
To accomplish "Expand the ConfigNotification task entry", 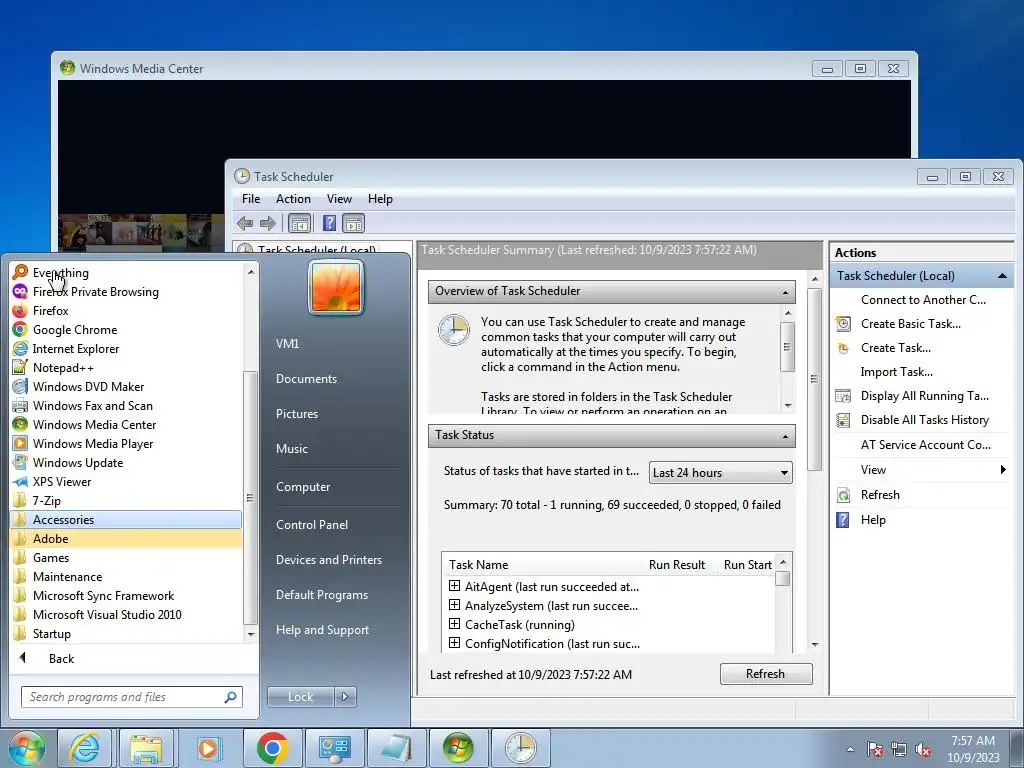I will click(454, 643).
